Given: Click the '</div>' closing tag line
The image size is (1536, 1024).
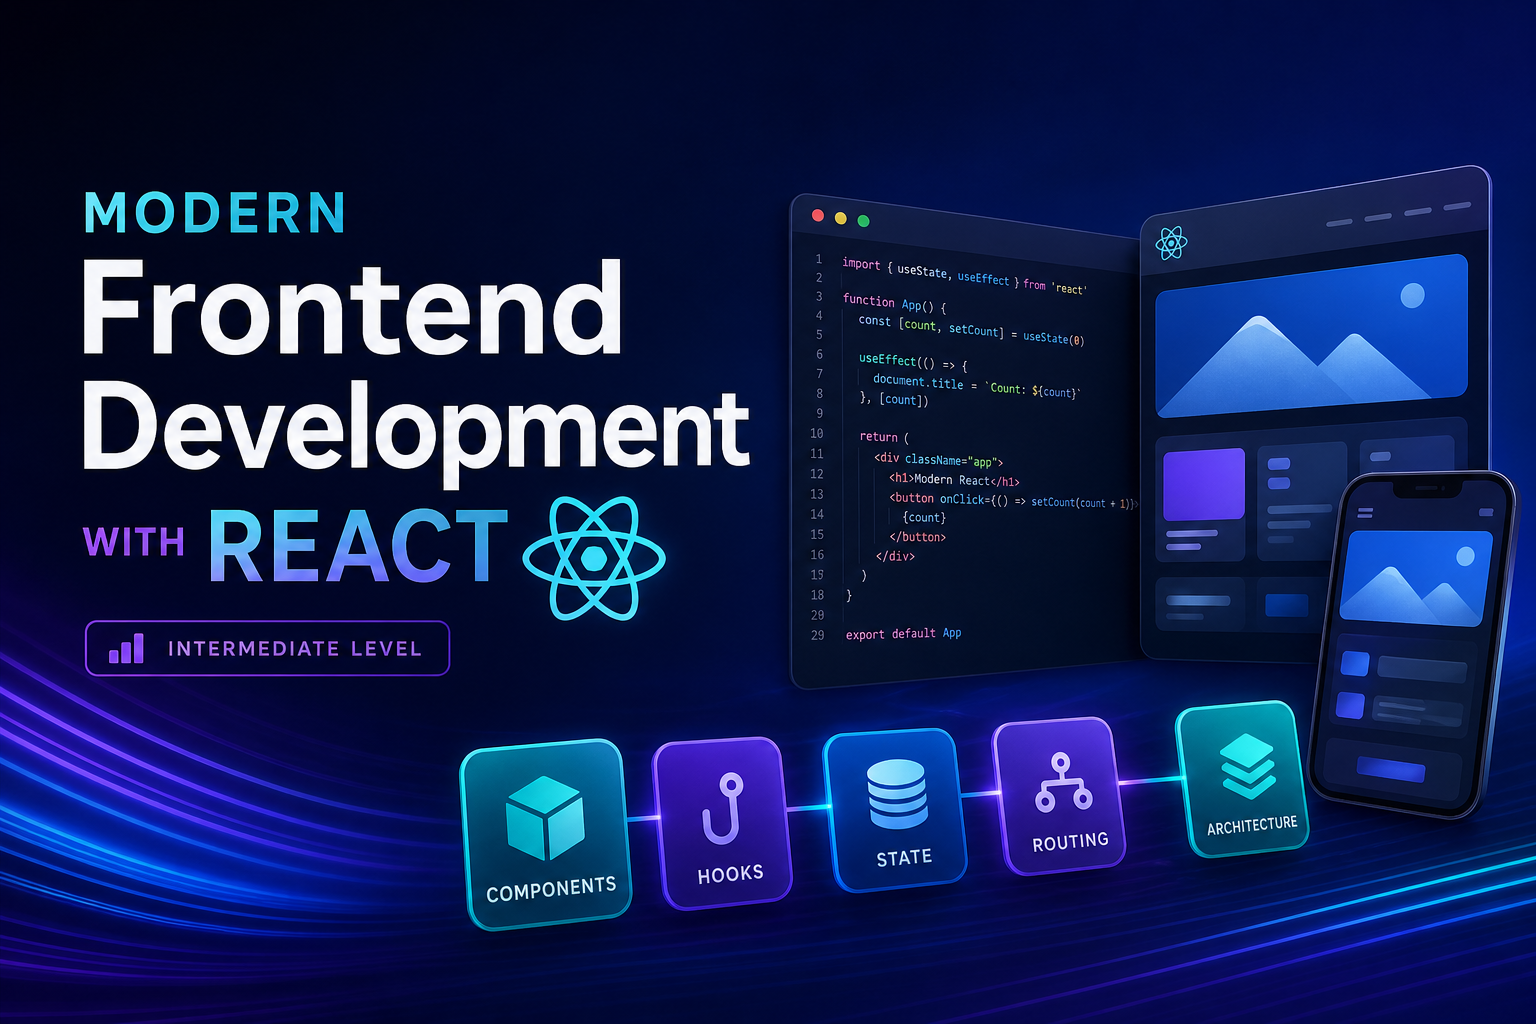Looking at the screenshot, I should [x=895, y=556].
